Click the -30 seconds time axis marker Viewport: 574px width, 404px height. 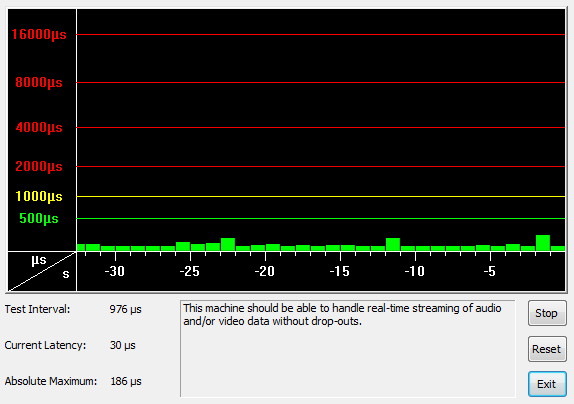click(x=115, y=272)
